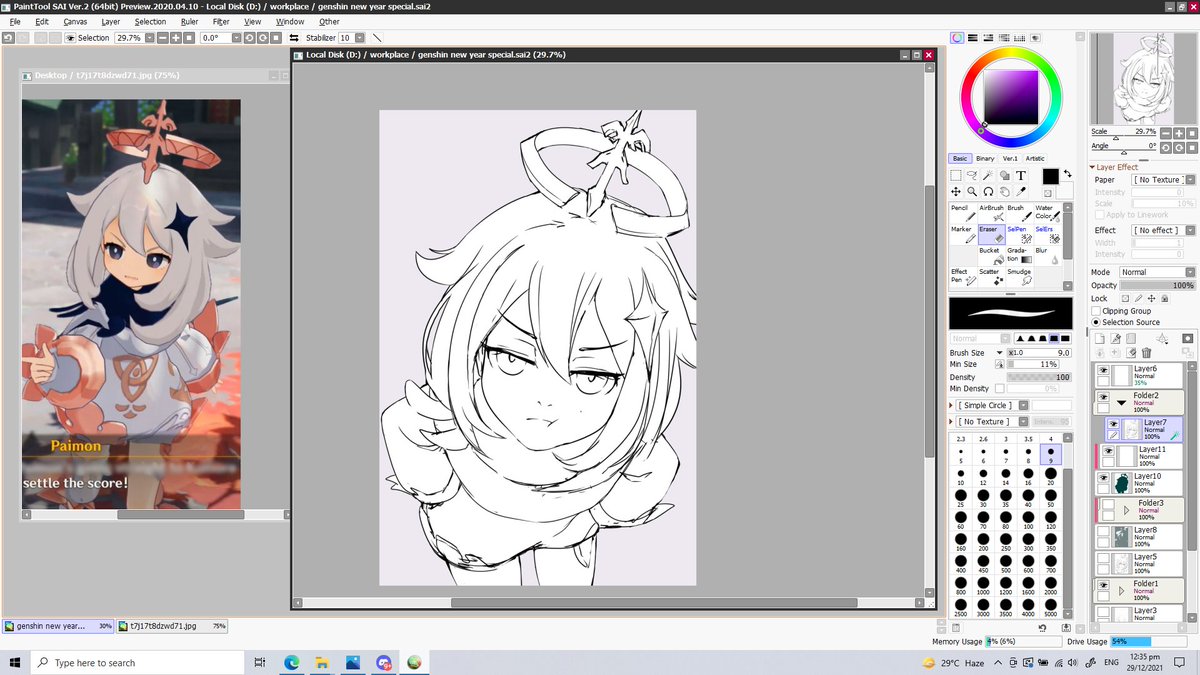1200x675 pixels.
Task: Hide Layer6 using its eye icon
Action: click(1104, 371)
